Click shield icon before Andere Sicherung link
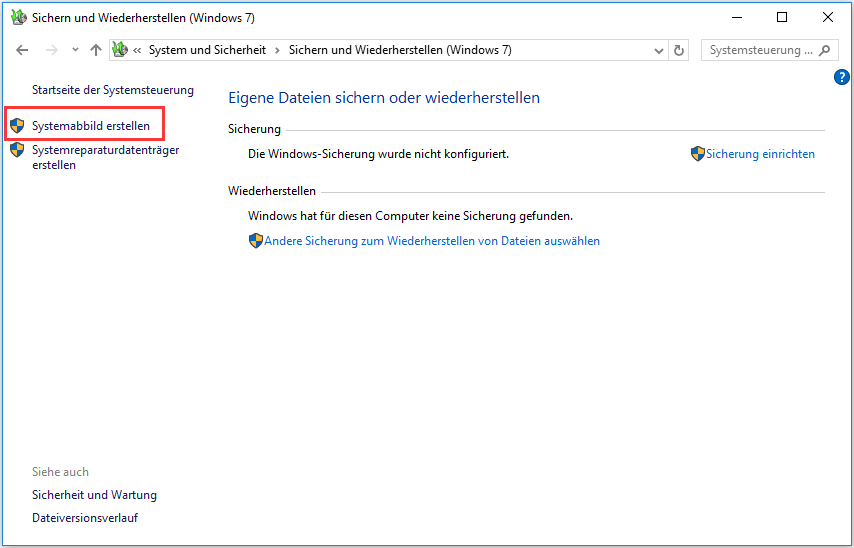 (x=255, y=241)
